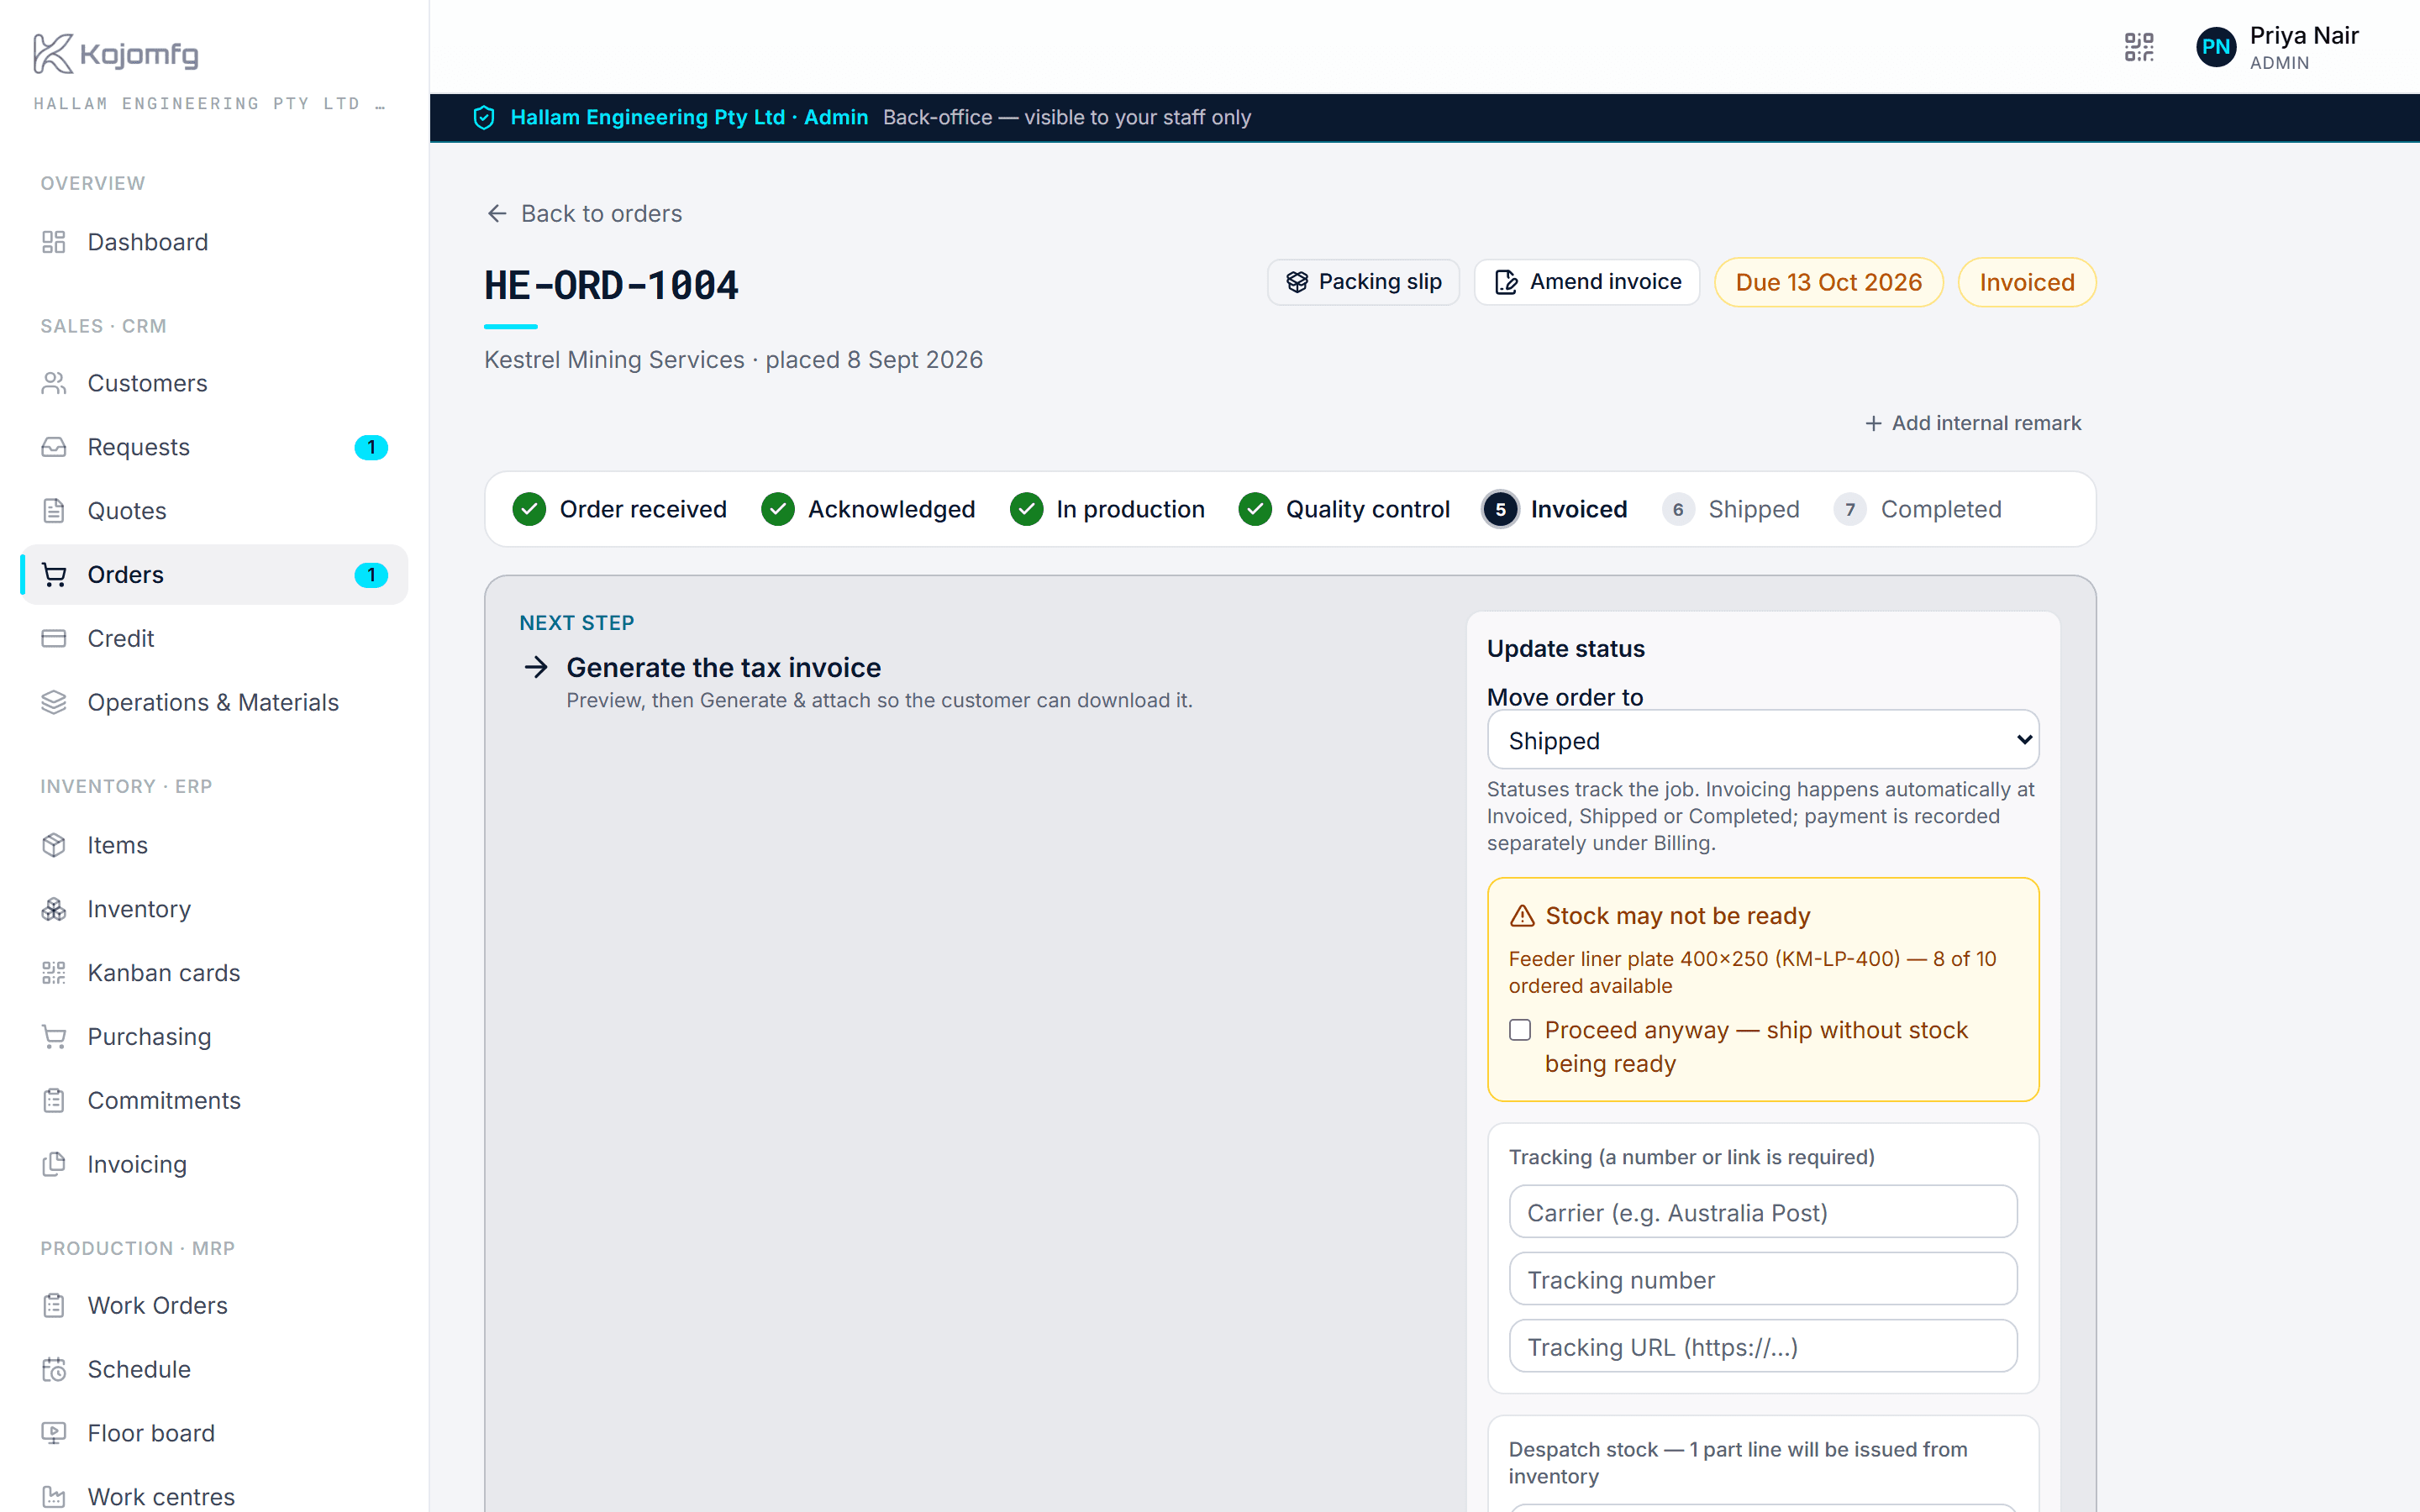Screen dimensions: 2420x1512
Task: Click Priya Nair user name
Action: [x=2304, y=36]
